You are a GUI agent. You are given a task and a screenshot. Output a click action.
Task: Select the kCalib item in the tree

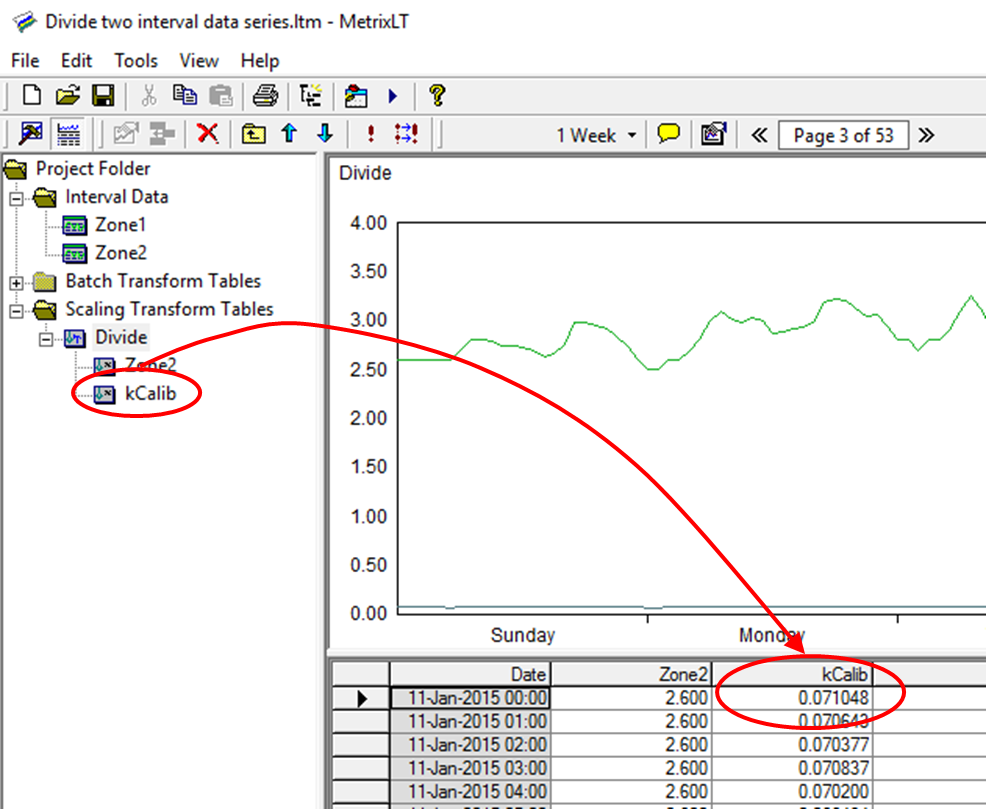pyautogui.click(x=150, y=394)
